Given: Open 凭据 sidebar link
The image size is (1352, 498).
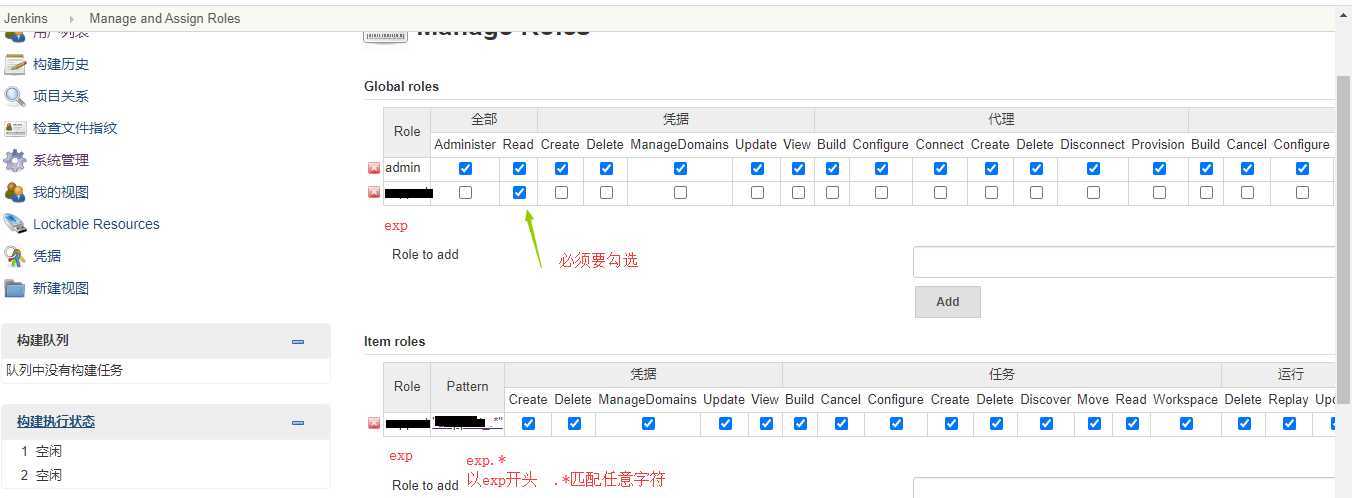Looking at the screenshot, I should 47,256.
